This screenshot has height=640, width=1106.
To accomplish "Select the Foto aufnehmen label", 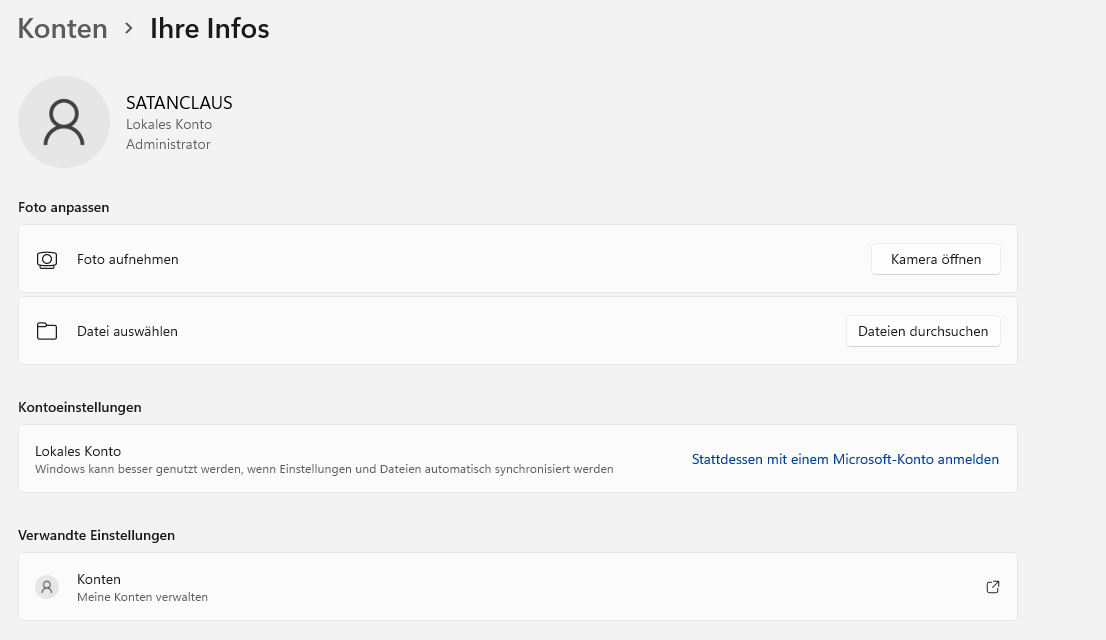I will pyautogui.click(x=128, y=259).
